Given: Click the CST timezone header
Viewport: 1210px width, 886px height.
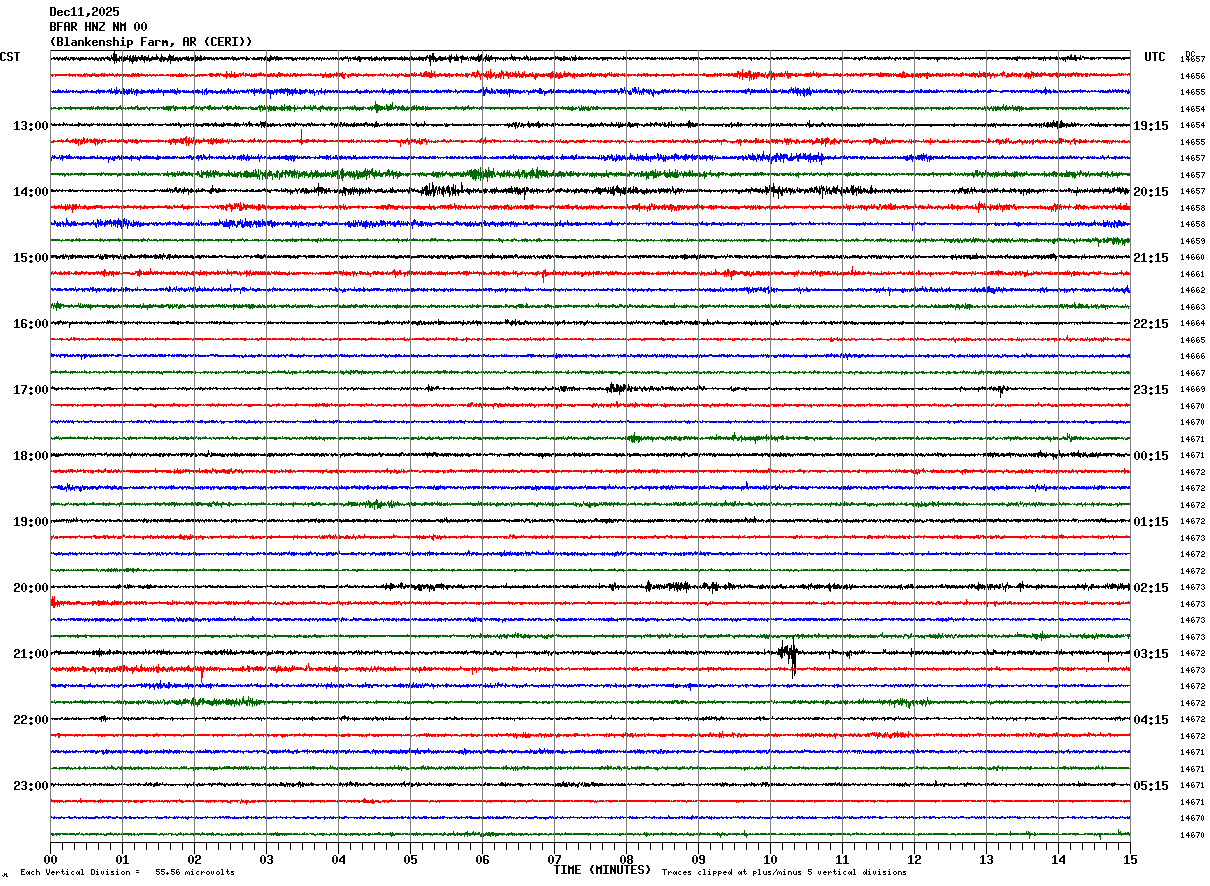Looking at the screenshot, I should pos(10,57).
